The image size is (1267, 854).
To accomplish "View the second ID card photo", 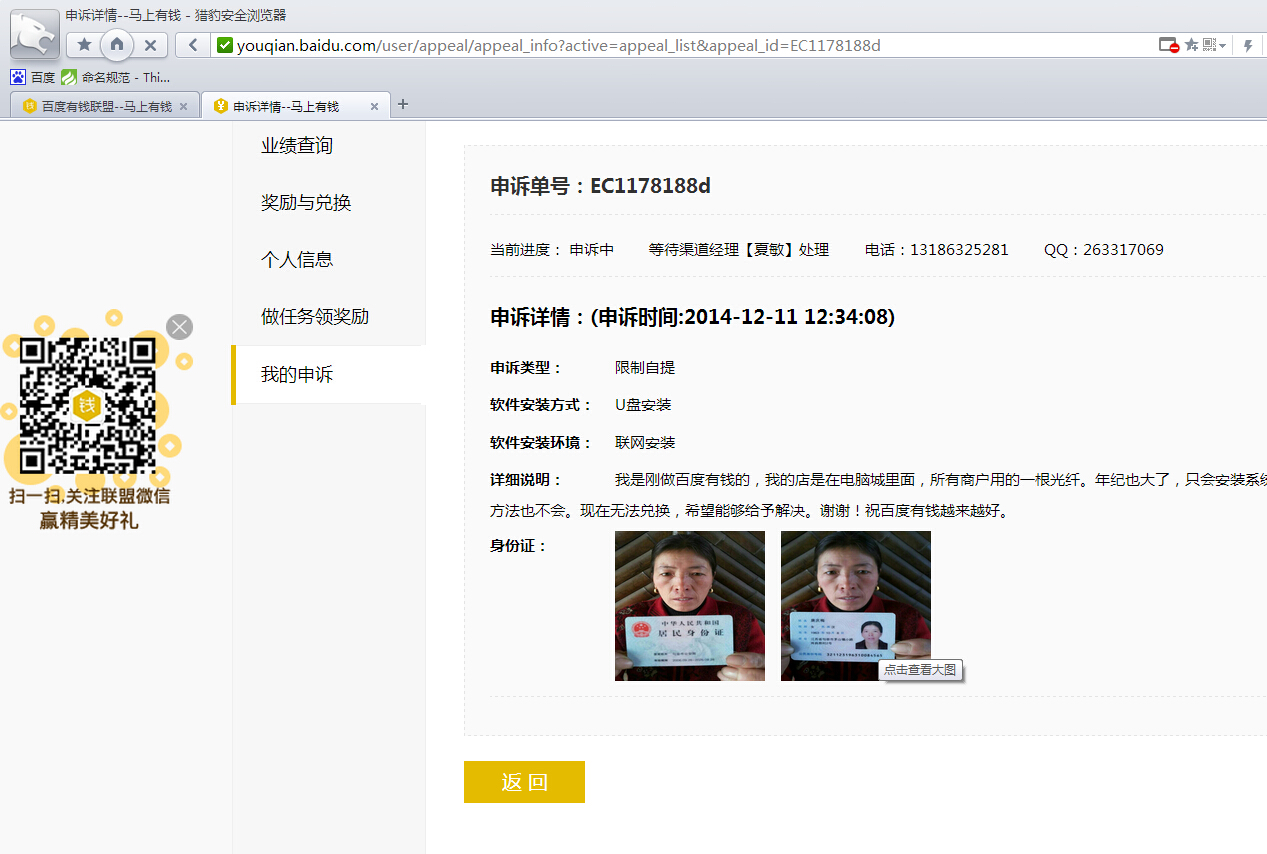I will coord(856,606).
